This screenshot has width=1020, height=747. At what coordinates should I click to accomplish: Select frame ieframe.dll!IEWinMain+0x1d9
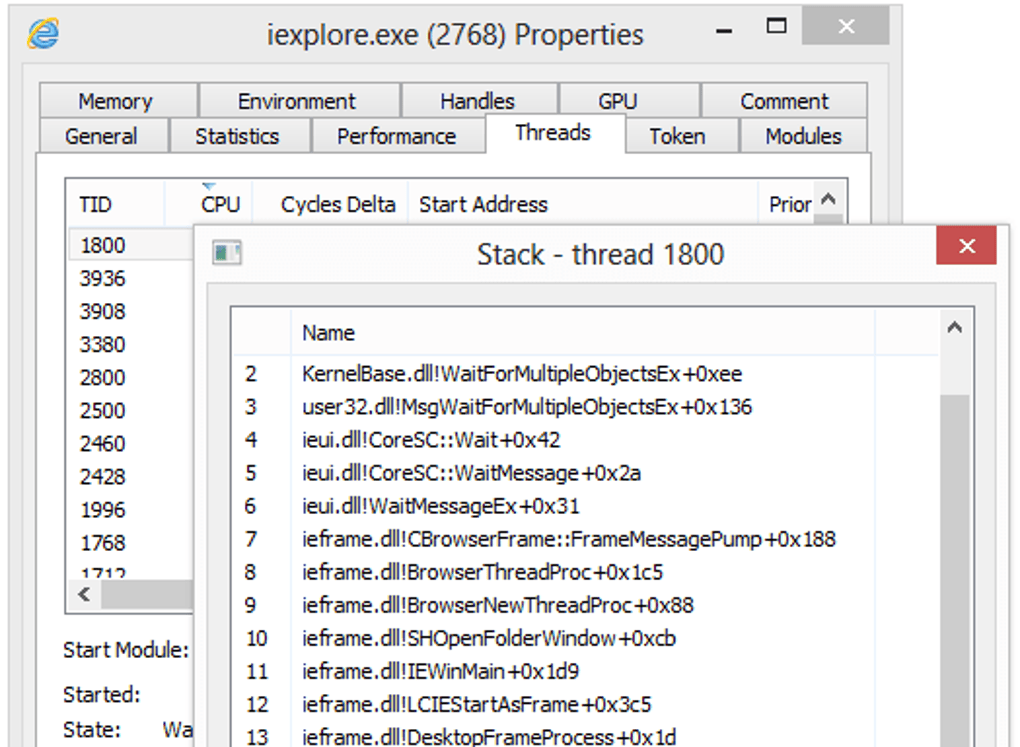pos(585,671)
